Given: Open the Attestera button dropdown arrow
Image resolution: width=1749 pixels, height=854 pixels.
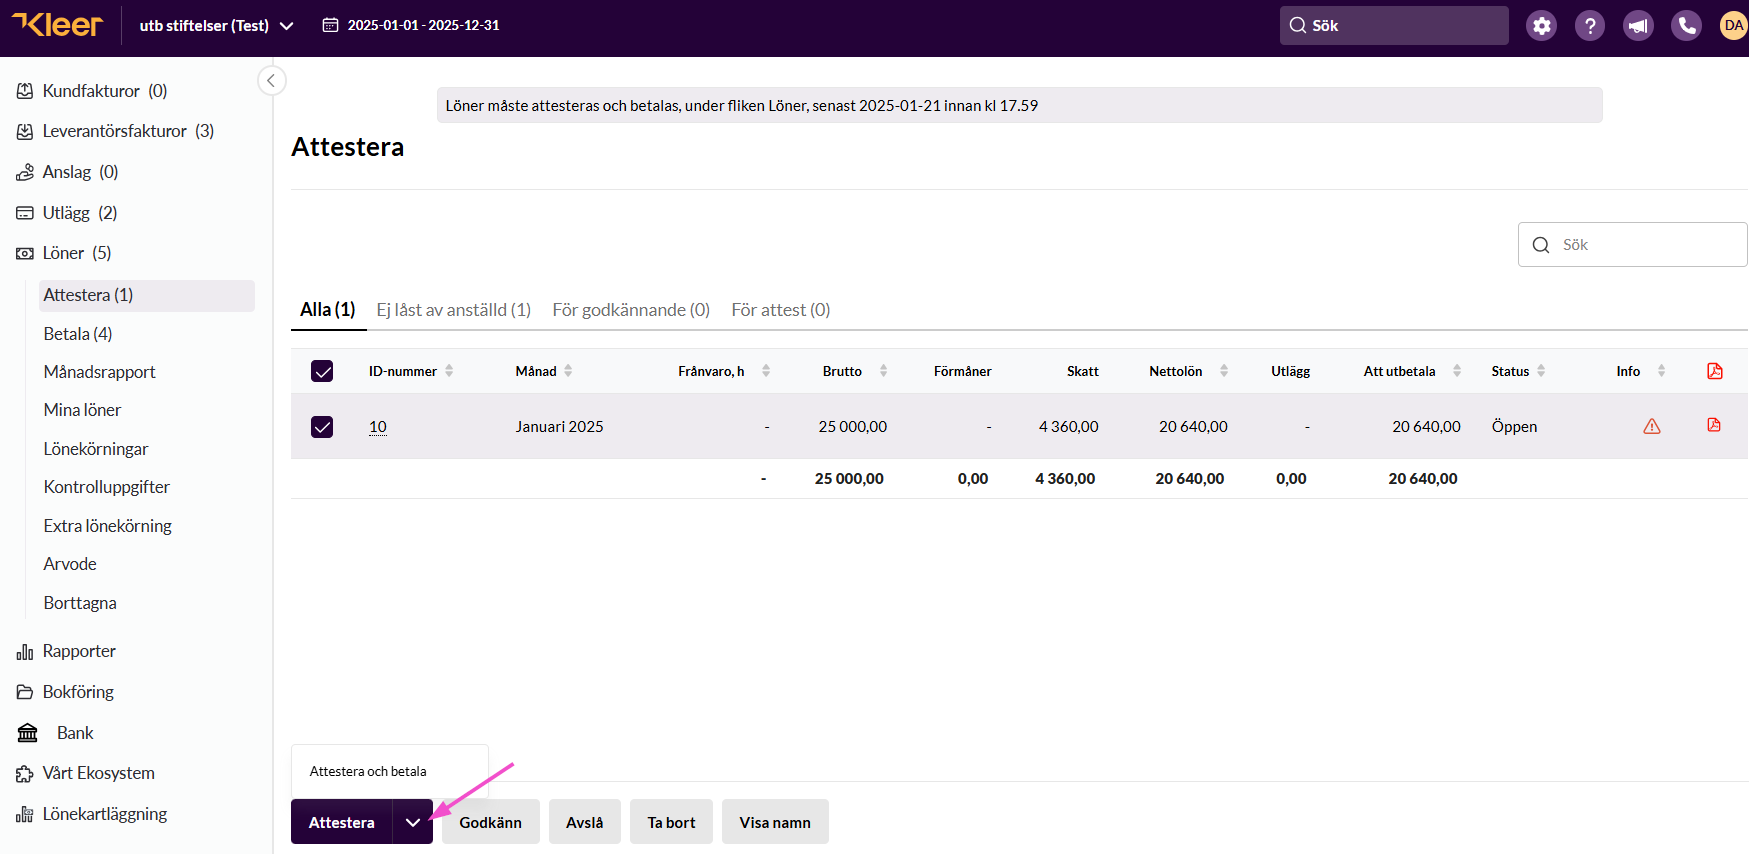Looking at the screenshot, I should tap(412, 822).
